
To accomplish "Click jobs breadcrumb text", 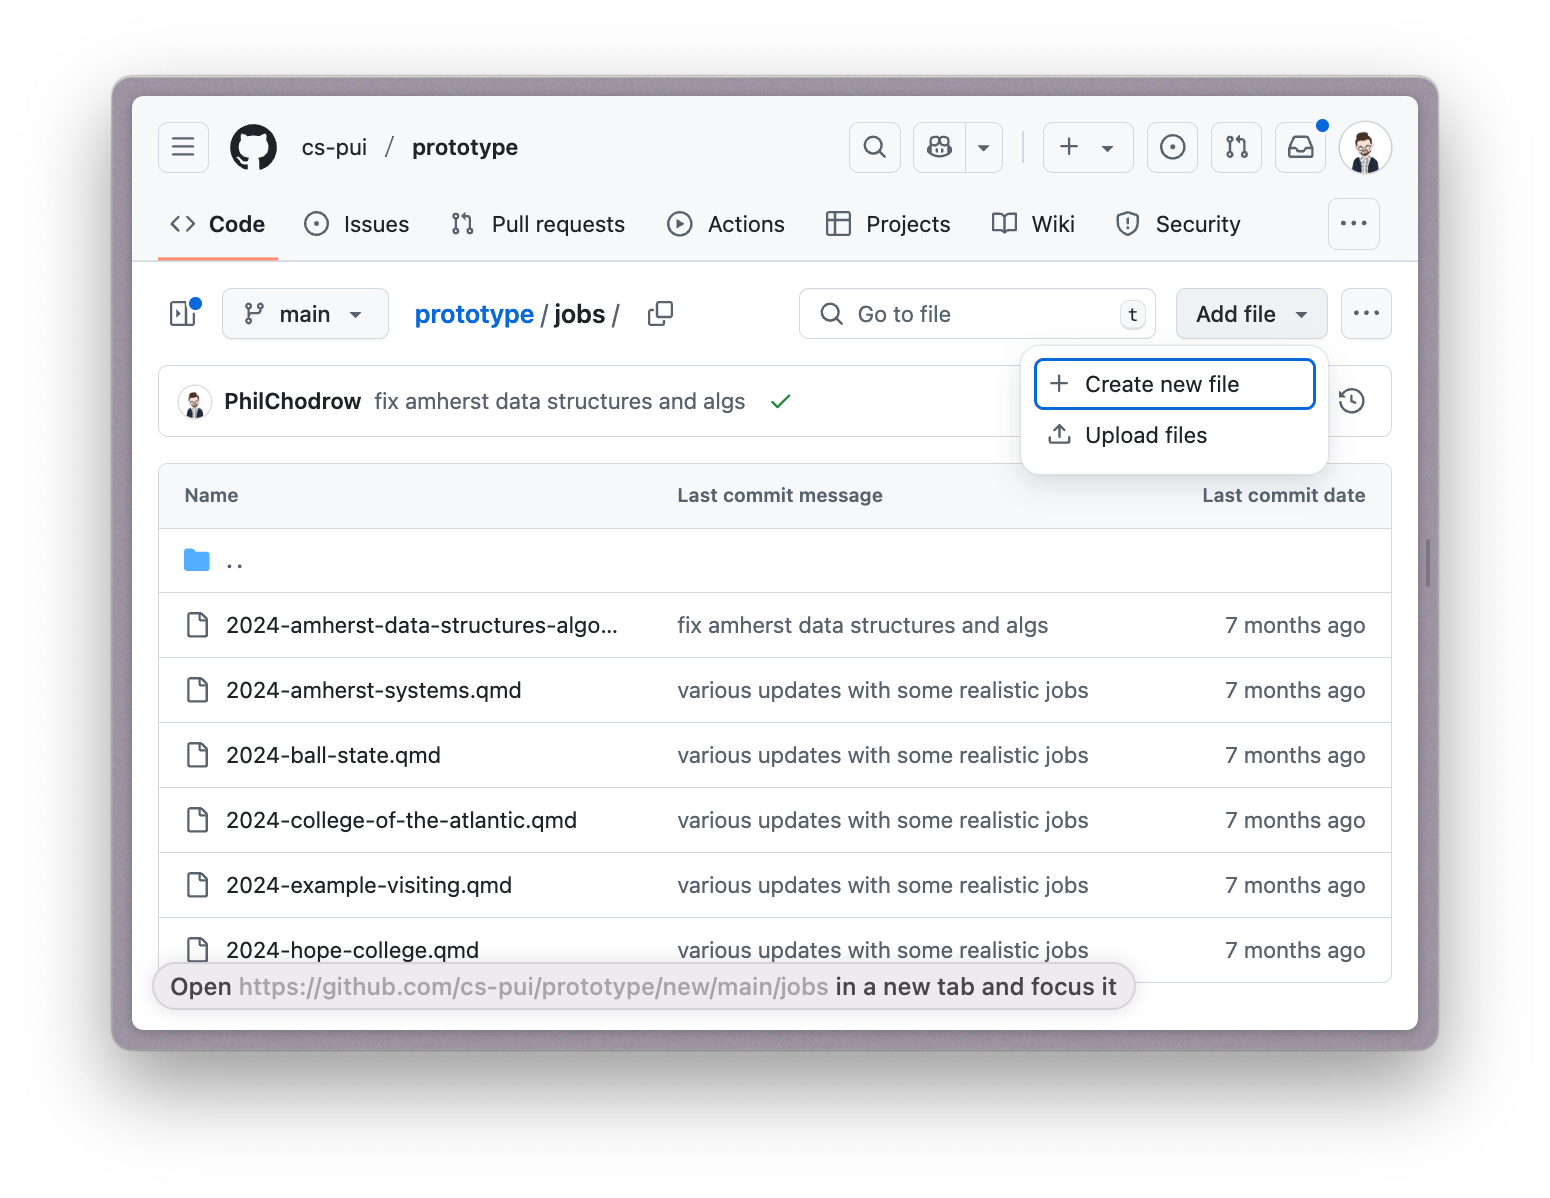I will tap(580, 314).
